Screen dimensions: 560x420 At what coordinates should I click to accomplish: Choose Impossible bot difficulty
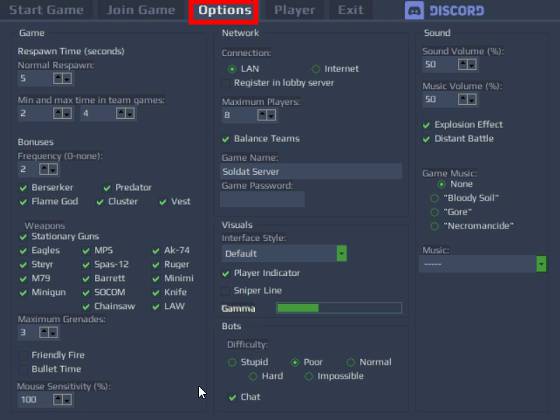click(309, 376)
